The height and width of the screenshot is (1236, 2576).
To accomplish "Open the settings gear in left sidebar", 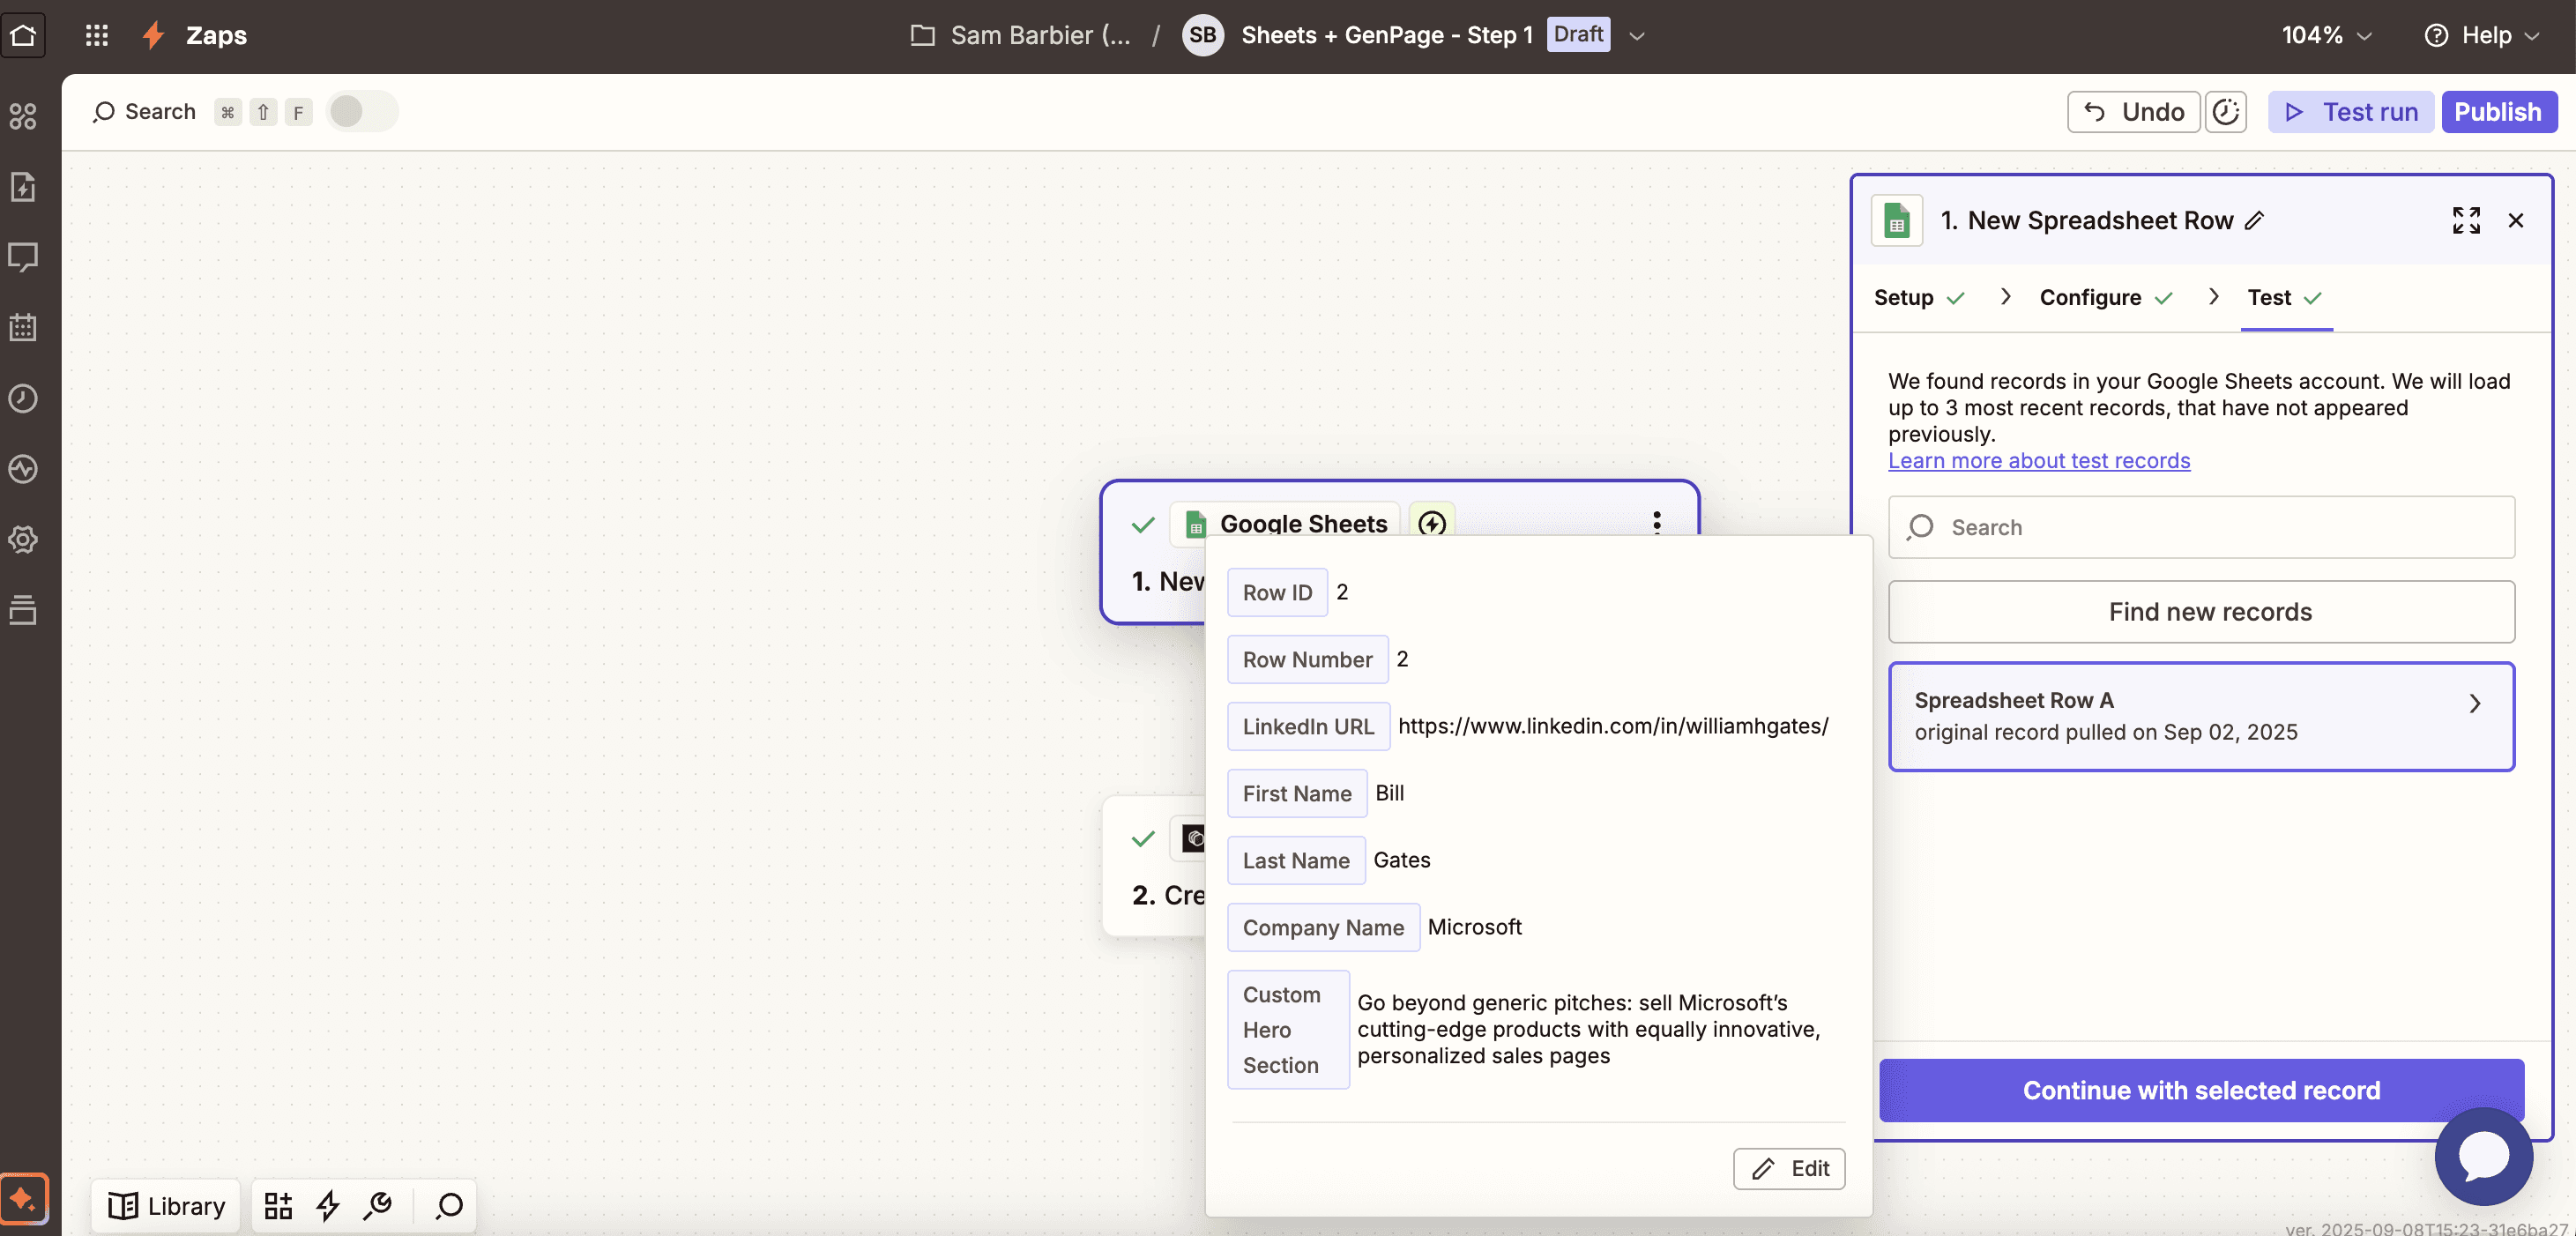I will pos(23,539).
